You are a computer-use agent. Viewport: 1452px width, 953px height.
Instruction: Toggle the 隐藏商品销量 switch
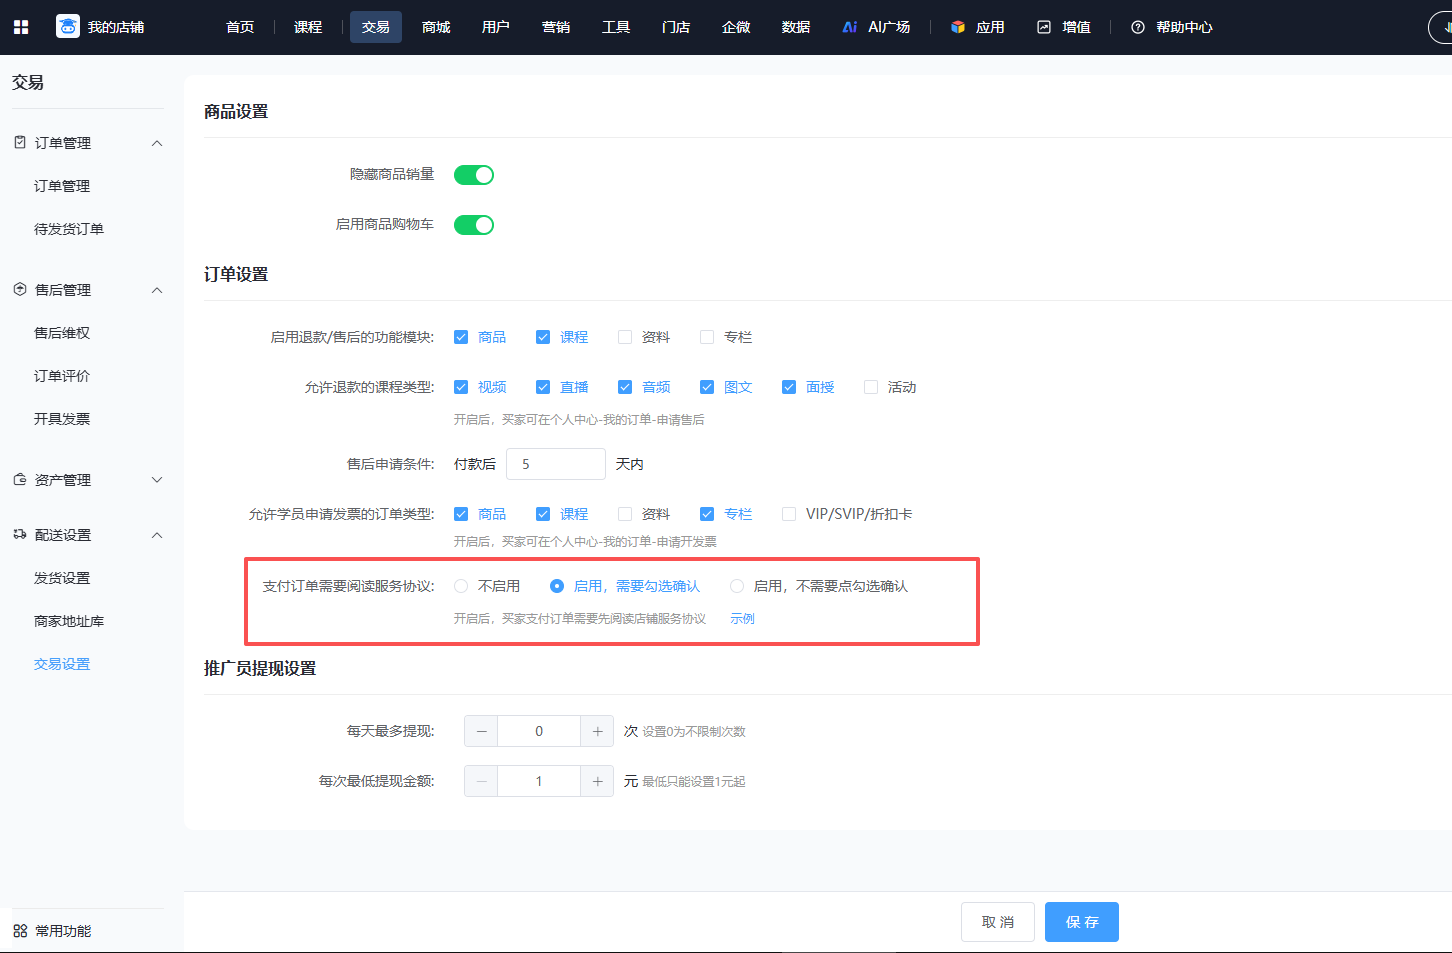coord(474,175)
